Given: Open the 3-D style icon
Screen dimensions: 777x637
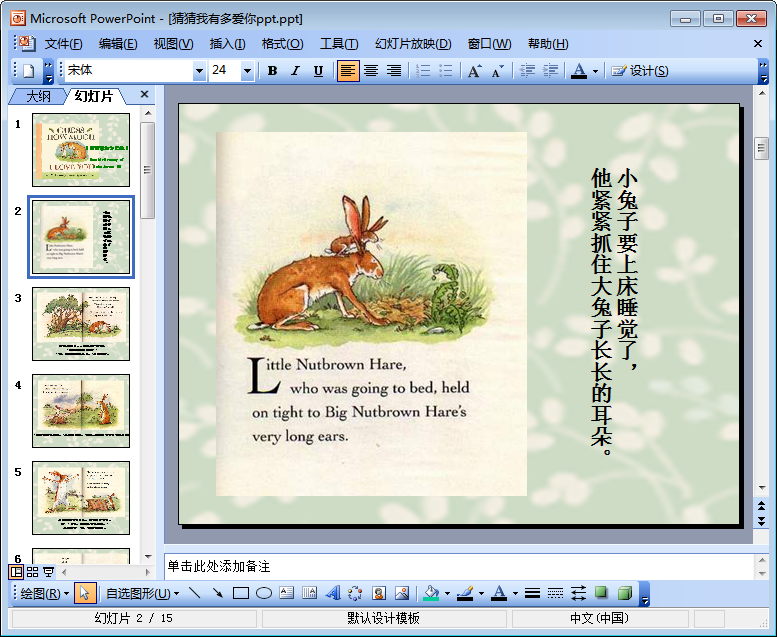Looking at the screenshot, I should point(625,593).
